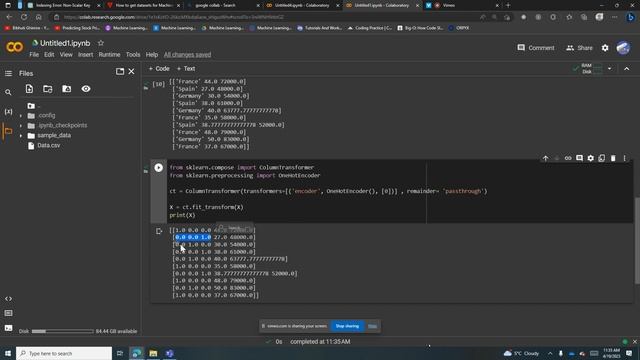Click the notebook vertical scrollbar
This screenshot has height=360, width=640.
click(637, 240)
